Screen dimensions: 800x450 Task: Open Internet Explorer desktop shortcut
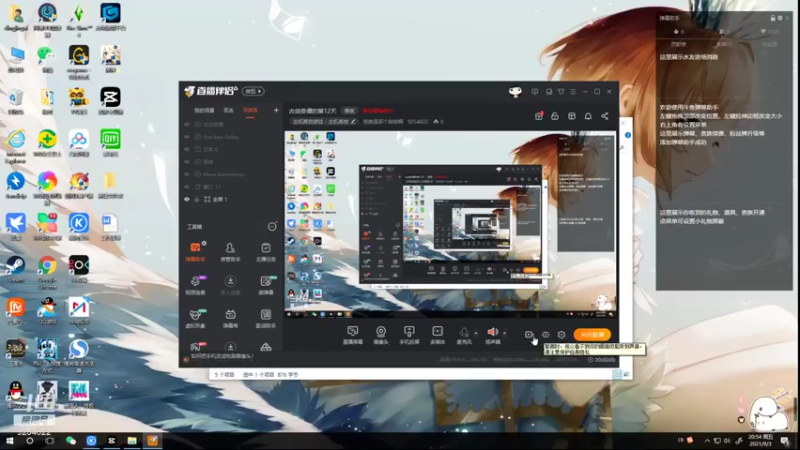pyautogui.click(x=16, y=146)
